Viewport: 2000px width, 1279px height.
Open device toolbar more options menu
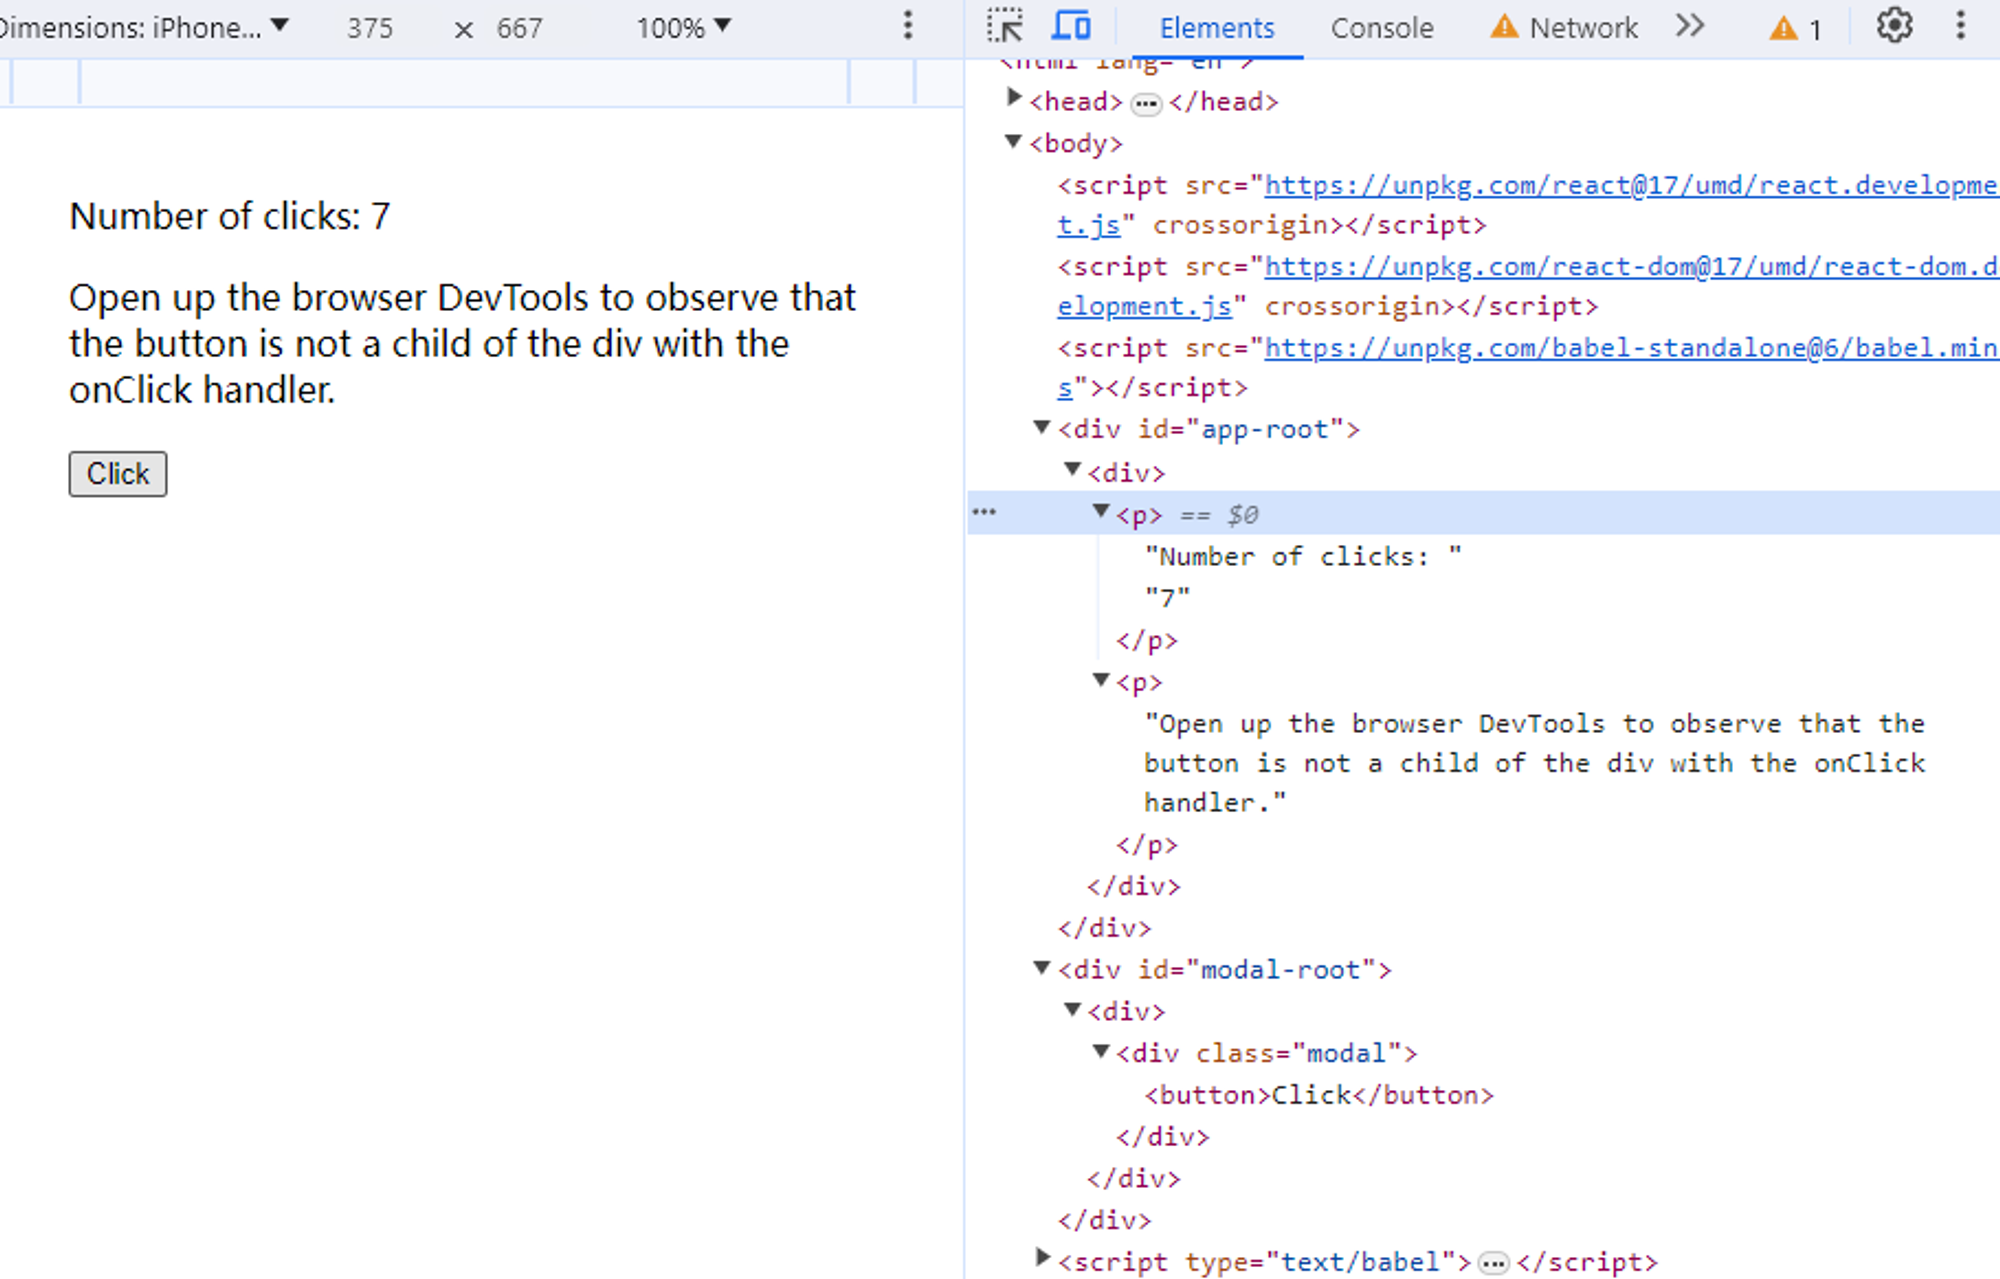coord(908,27)
